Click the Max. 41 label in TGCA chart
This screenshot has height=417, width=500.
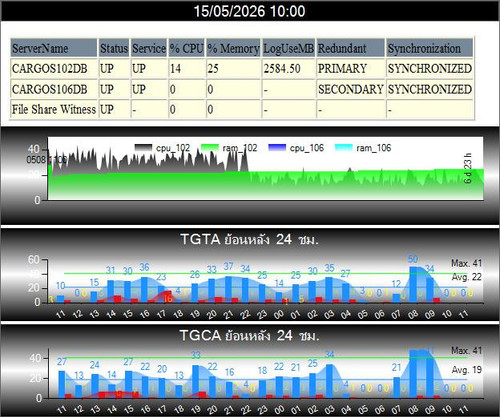[x=467, y=351]
